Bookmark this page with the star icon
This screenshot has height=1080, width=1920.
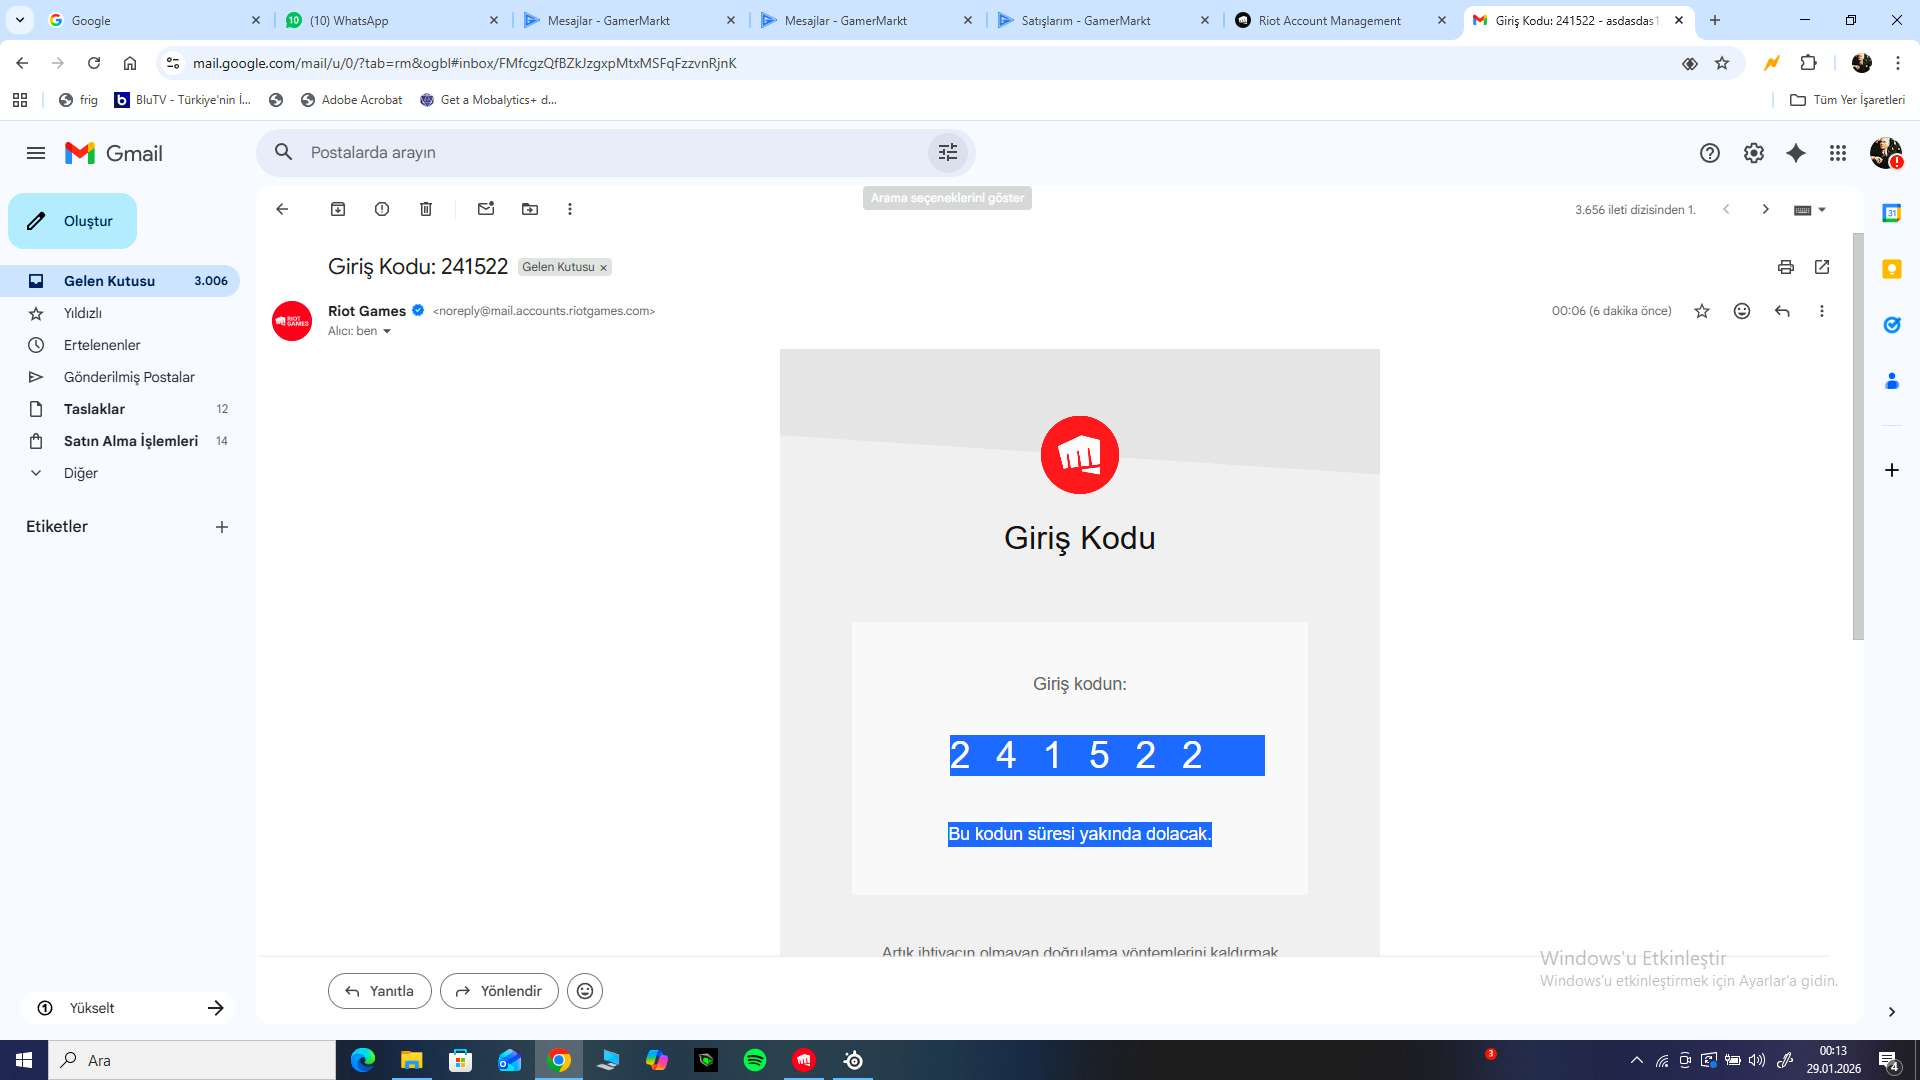click(1722, 63)
